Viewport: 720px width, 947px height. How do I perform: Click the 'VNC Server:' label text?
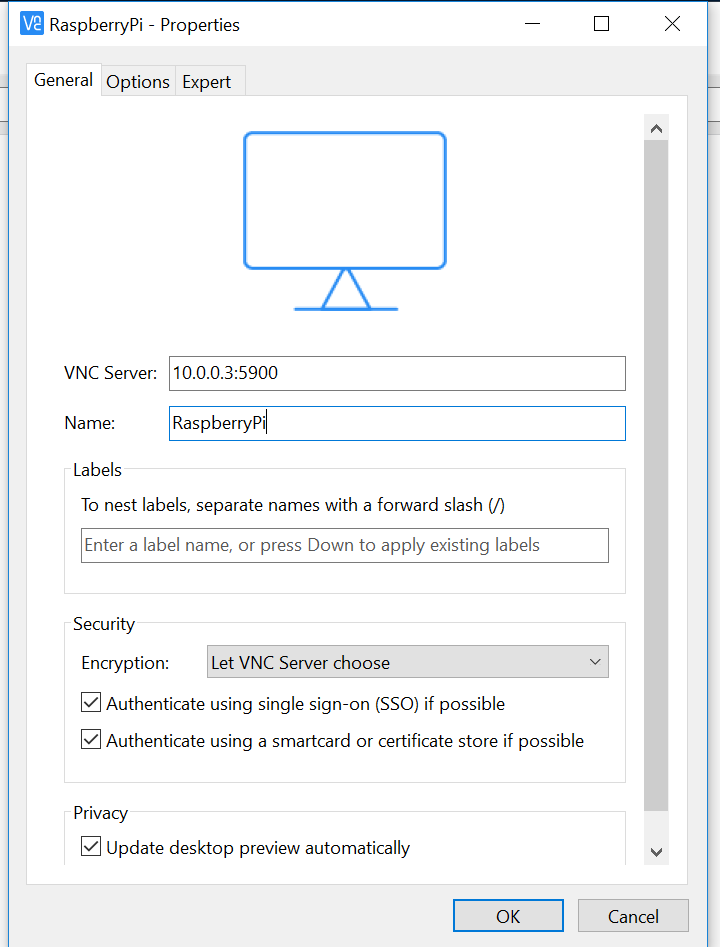(111, 373)
